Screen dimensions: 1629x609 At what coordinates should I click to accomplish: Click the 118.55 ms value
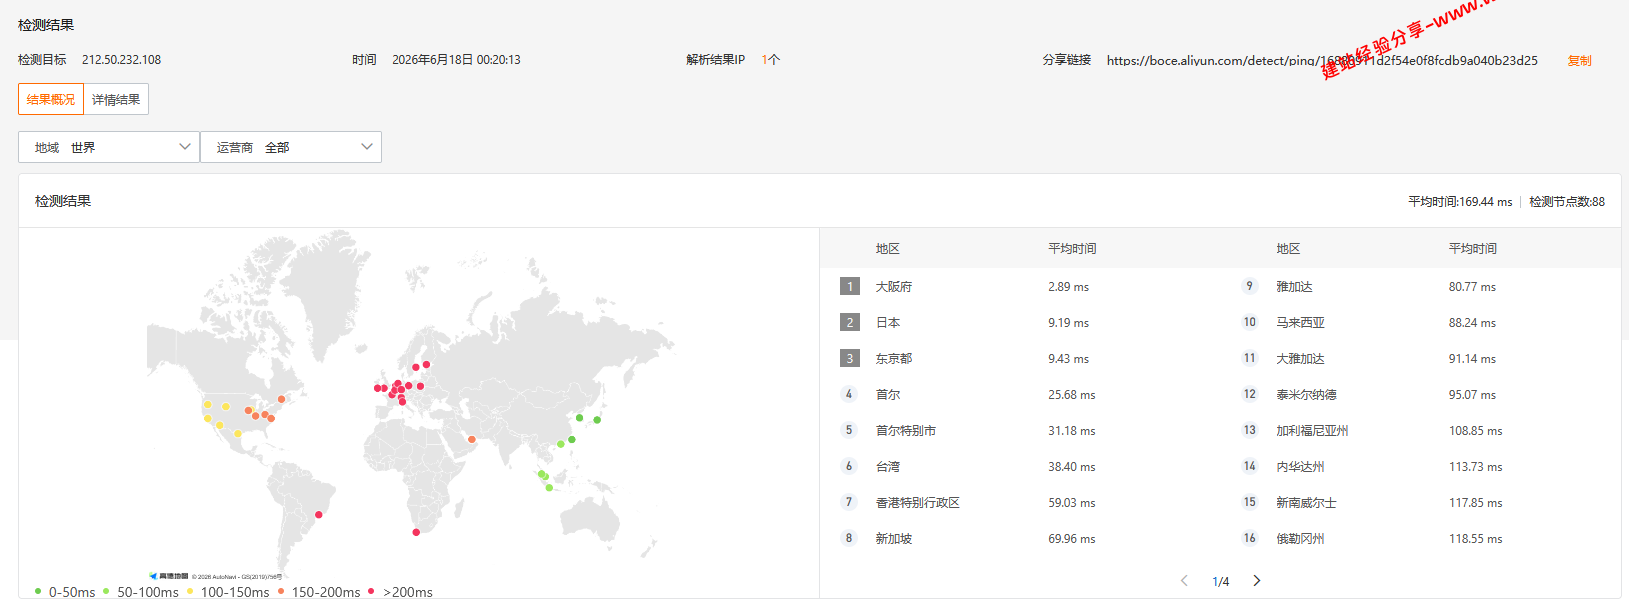[x=1475, y=539]
